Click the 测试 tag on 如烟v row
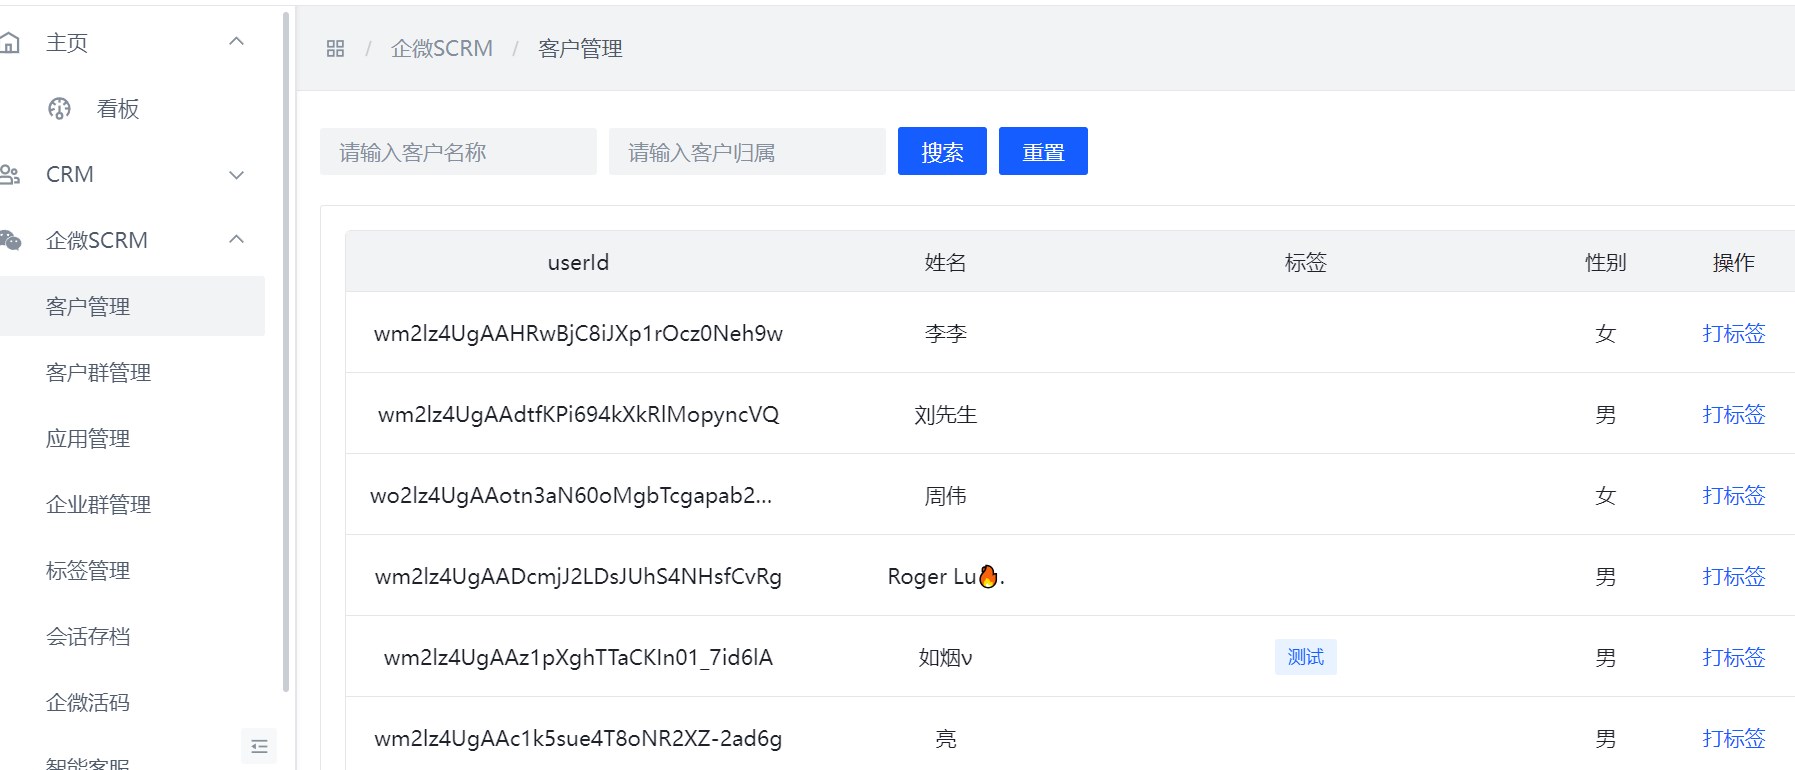Image resolution: width=1795 pixels, height=770 pixels. point(1305,657)
